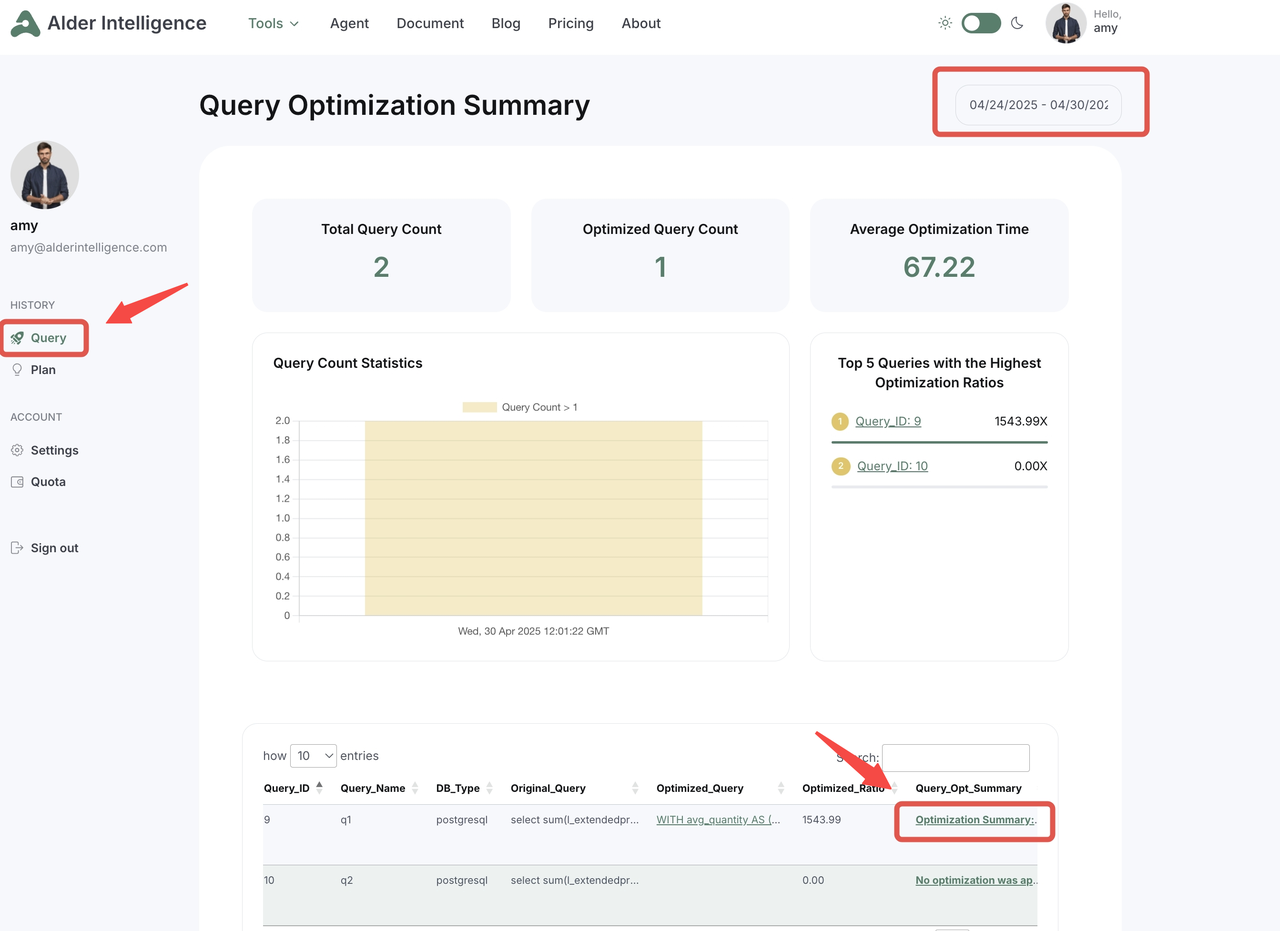This screenshot has height=931, width=1280.
Task: Open the entries-per-page dropdown showing 10
Action: coord(314,756)
